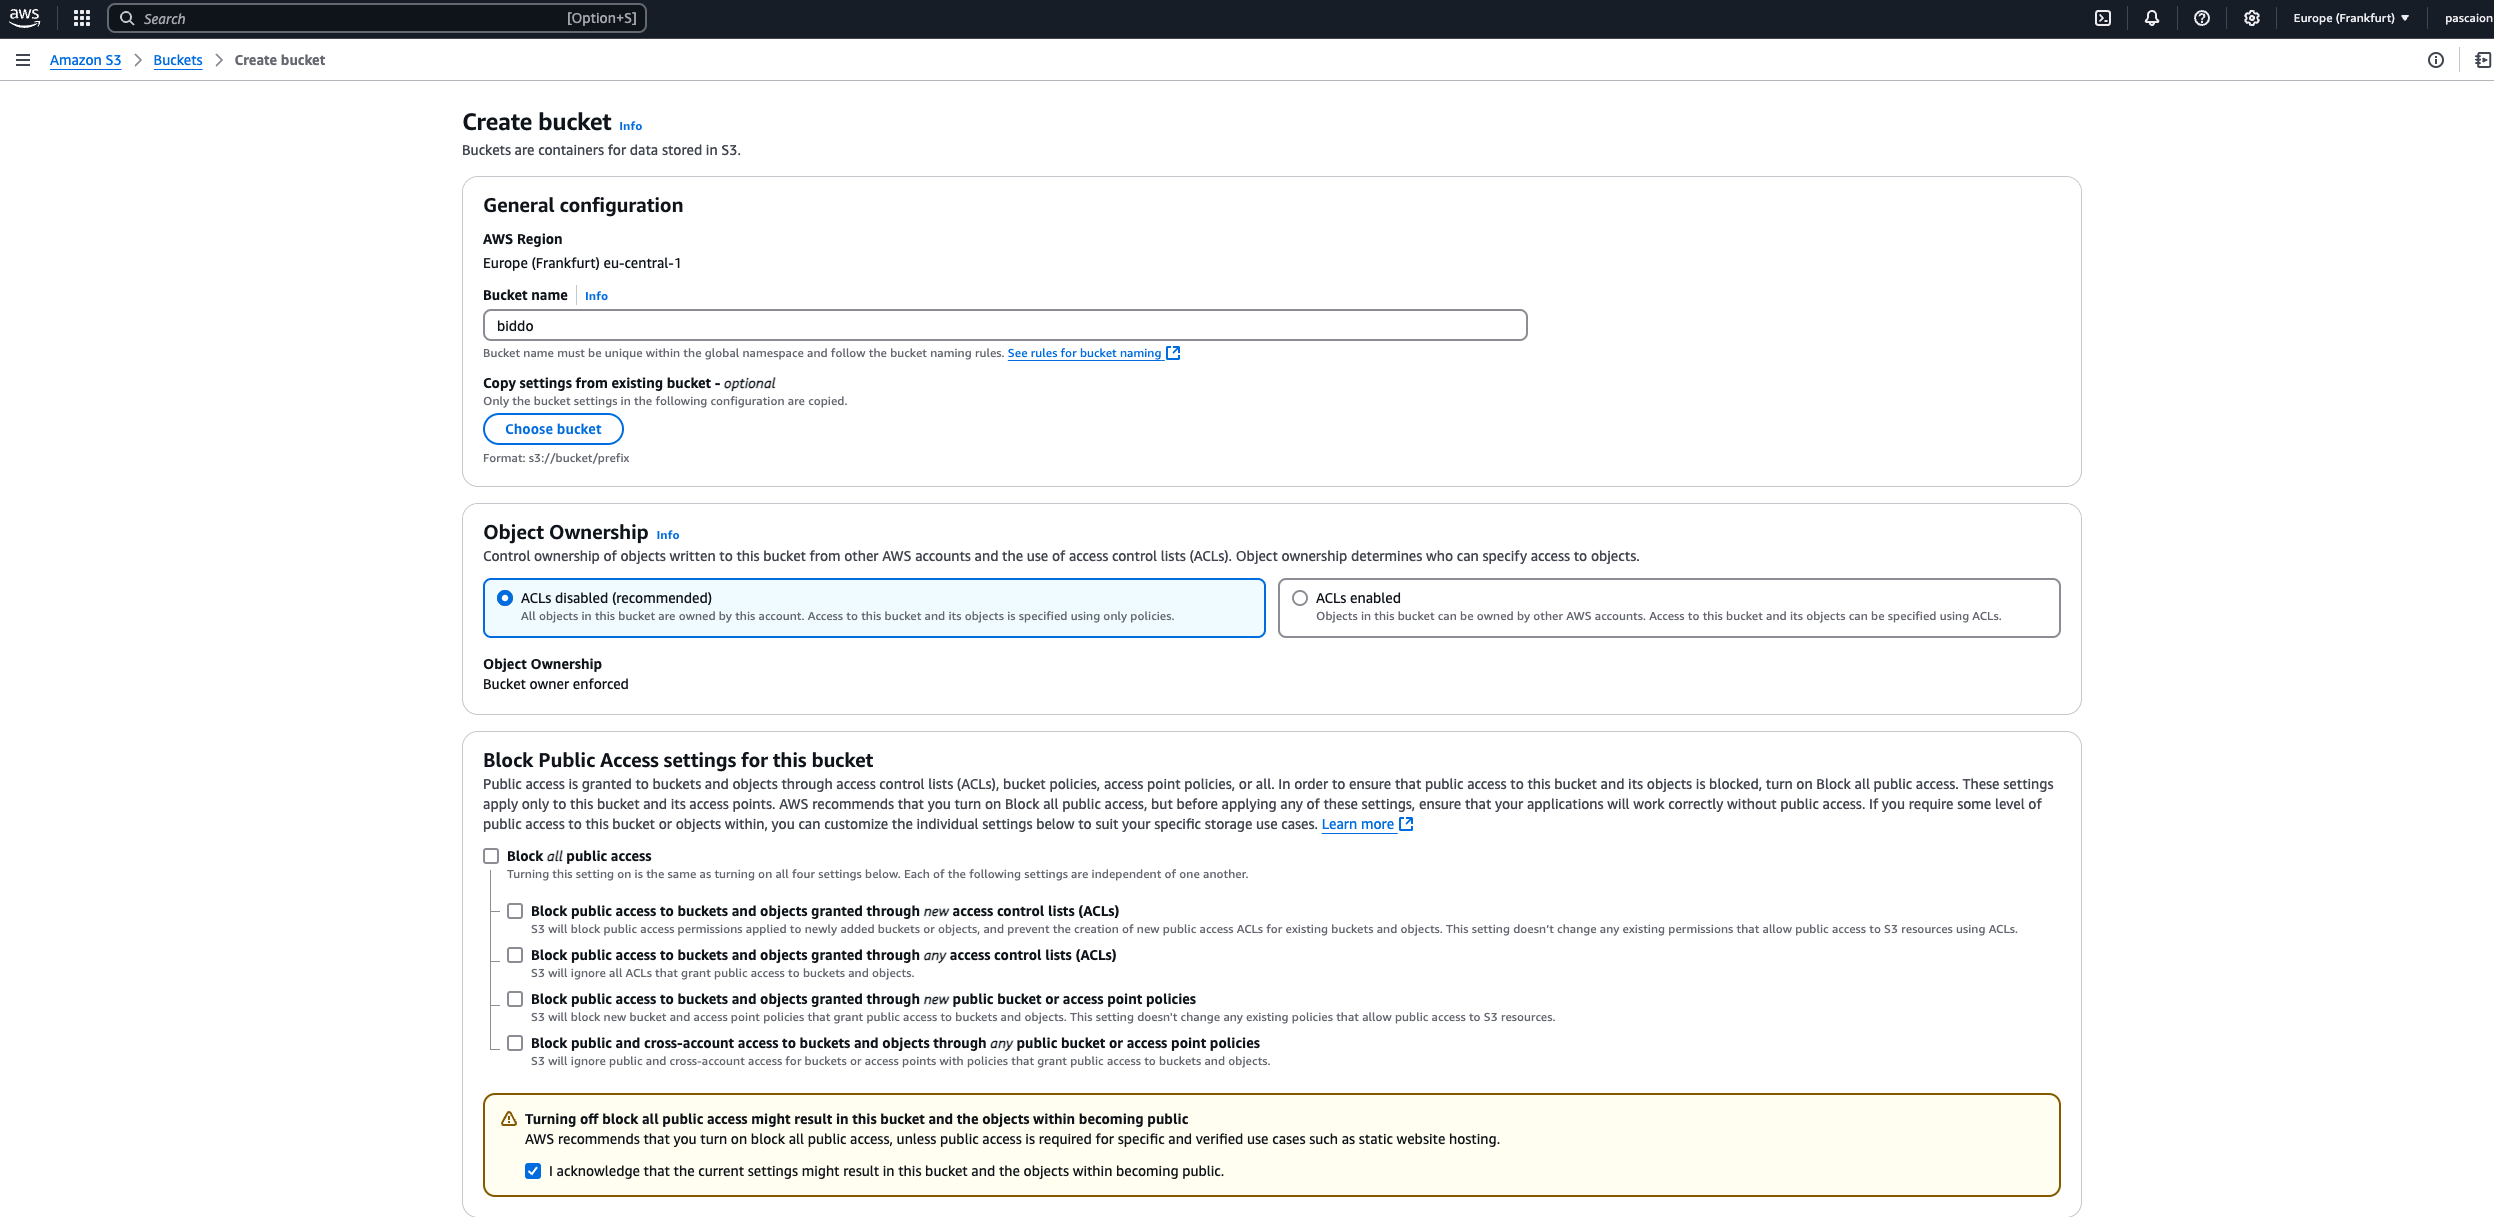2494x1217 pixels.
Task: Select ACLs disabled (recommended) option
Action: 505,598
